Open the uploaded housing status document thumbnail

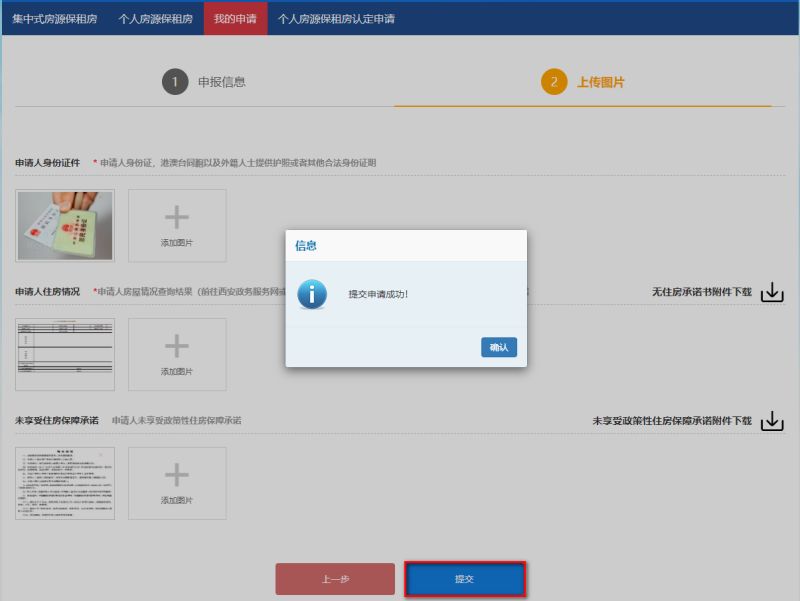coord(65,354)
